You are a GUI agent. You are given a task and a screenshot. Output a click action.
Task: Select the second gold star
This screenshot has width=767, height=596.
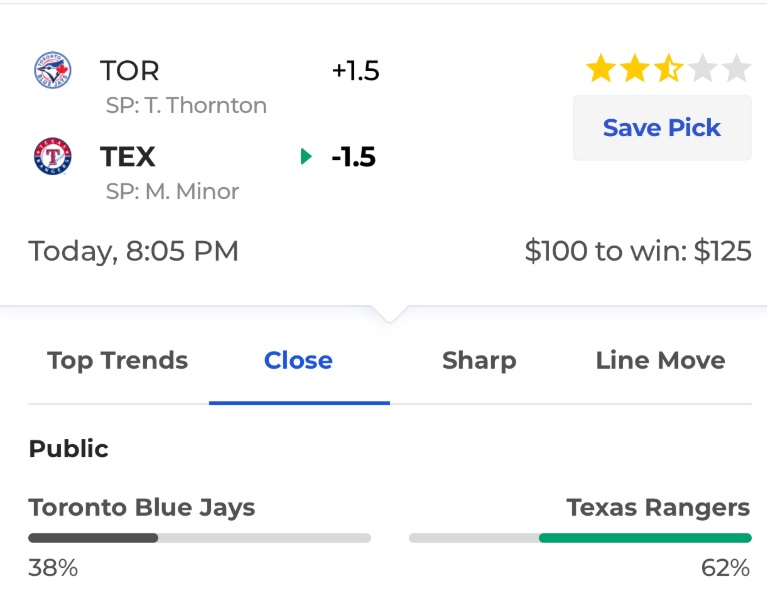coord(634,69)
